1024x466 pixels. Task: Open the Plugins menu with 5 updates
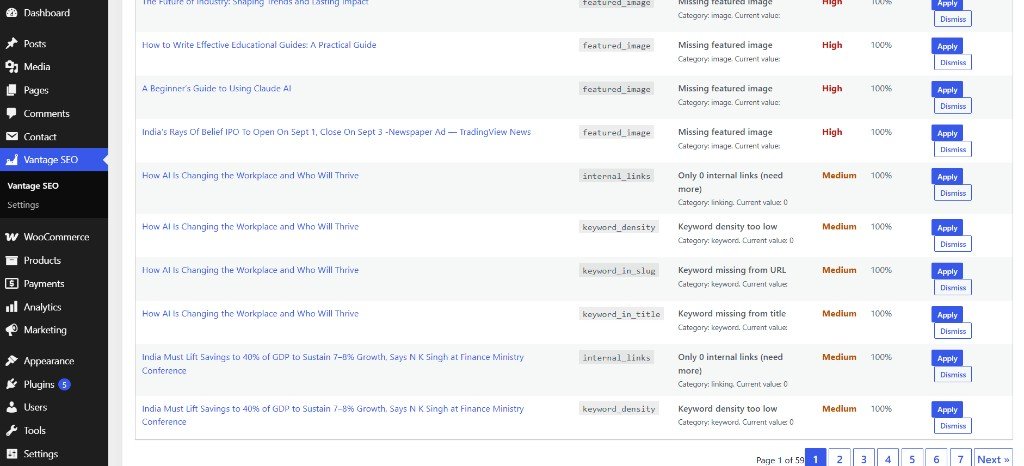point(54,384)
